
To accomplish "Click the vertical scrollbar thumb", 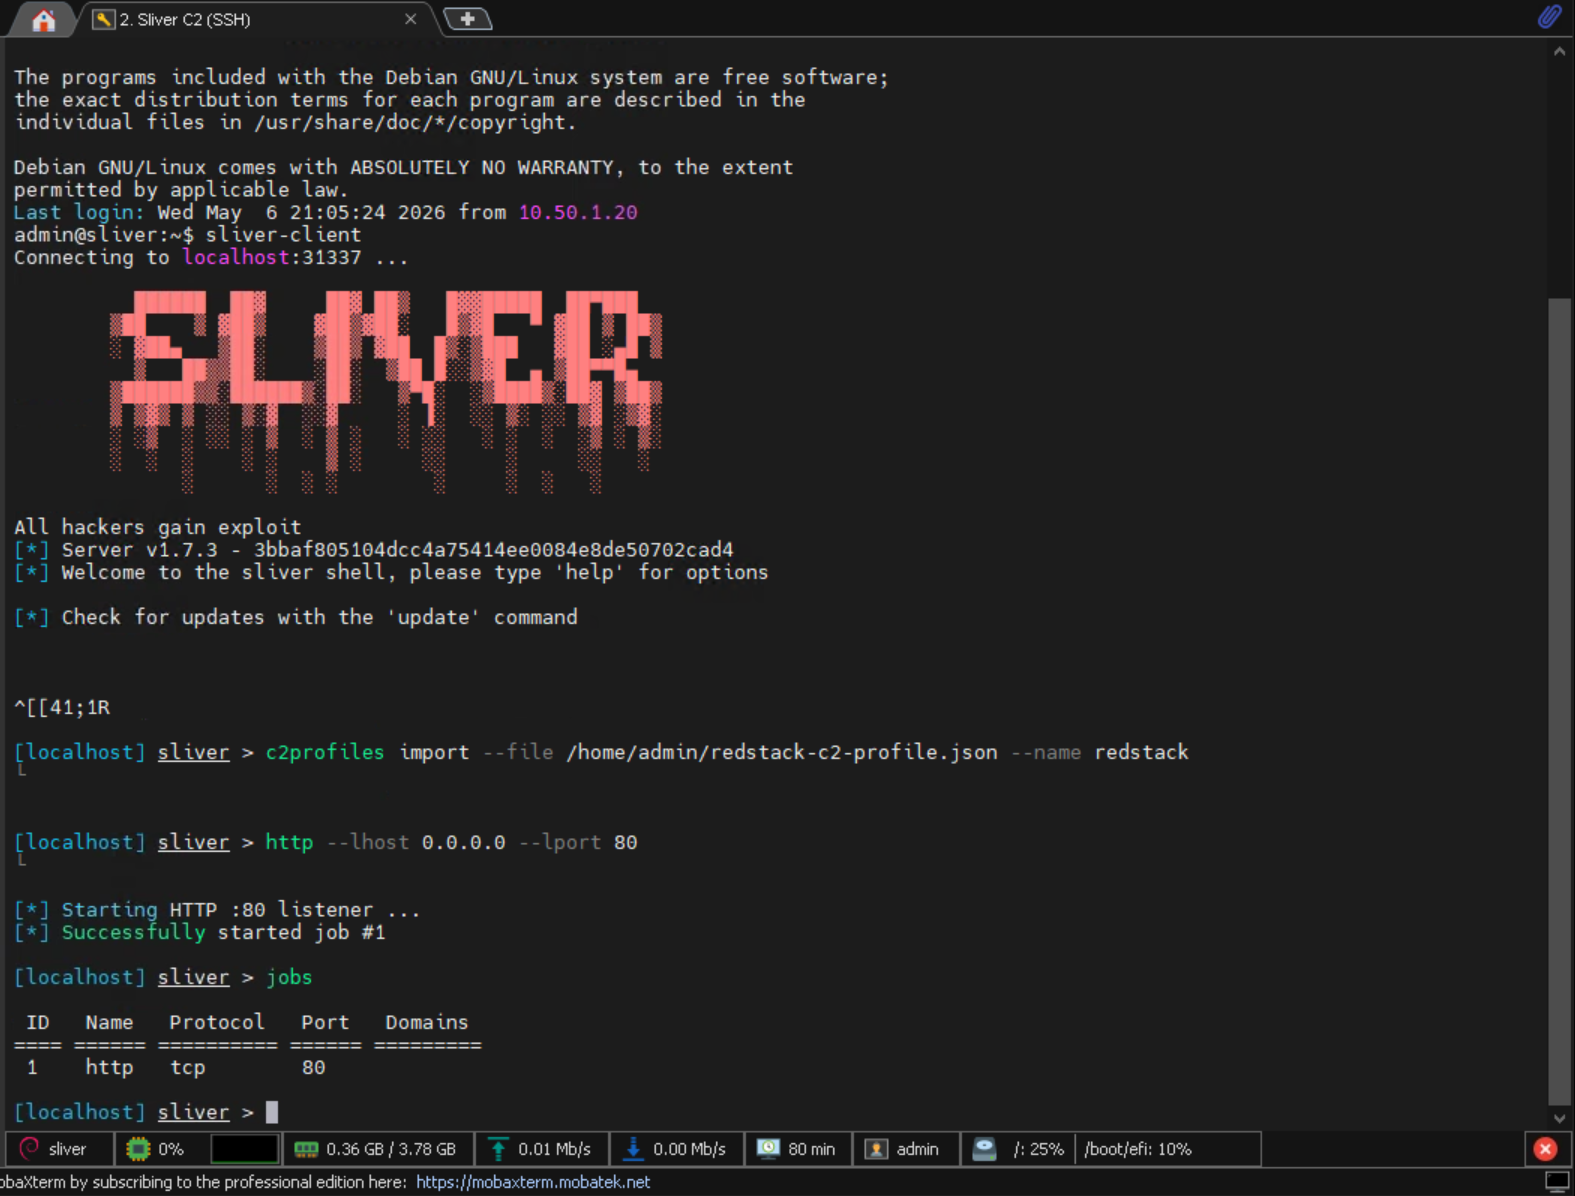I will (1559, 700).
